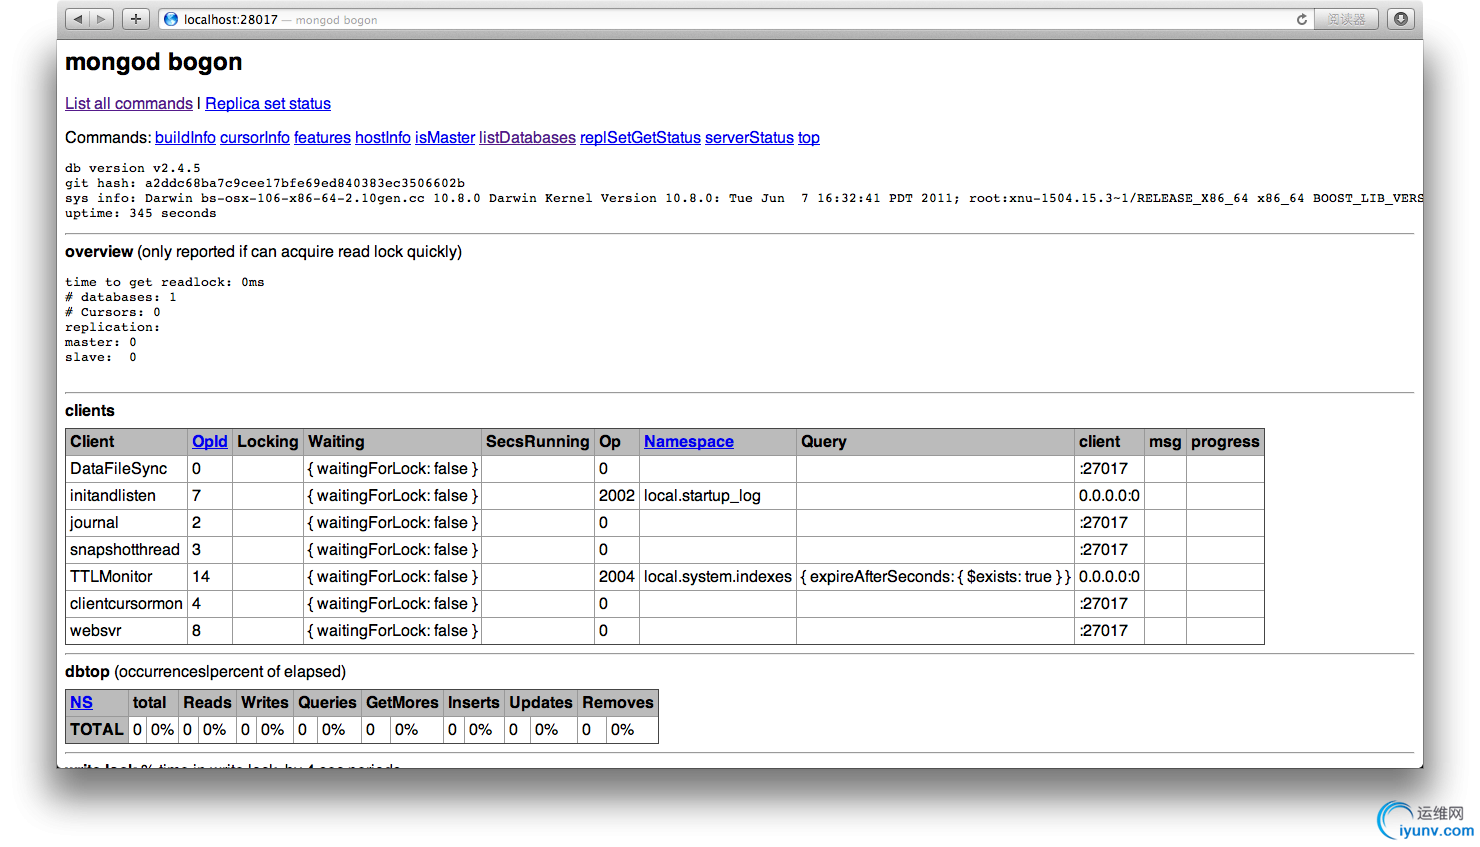
Task: Open the Reader button in address bar
Action: click(1346, 19)
